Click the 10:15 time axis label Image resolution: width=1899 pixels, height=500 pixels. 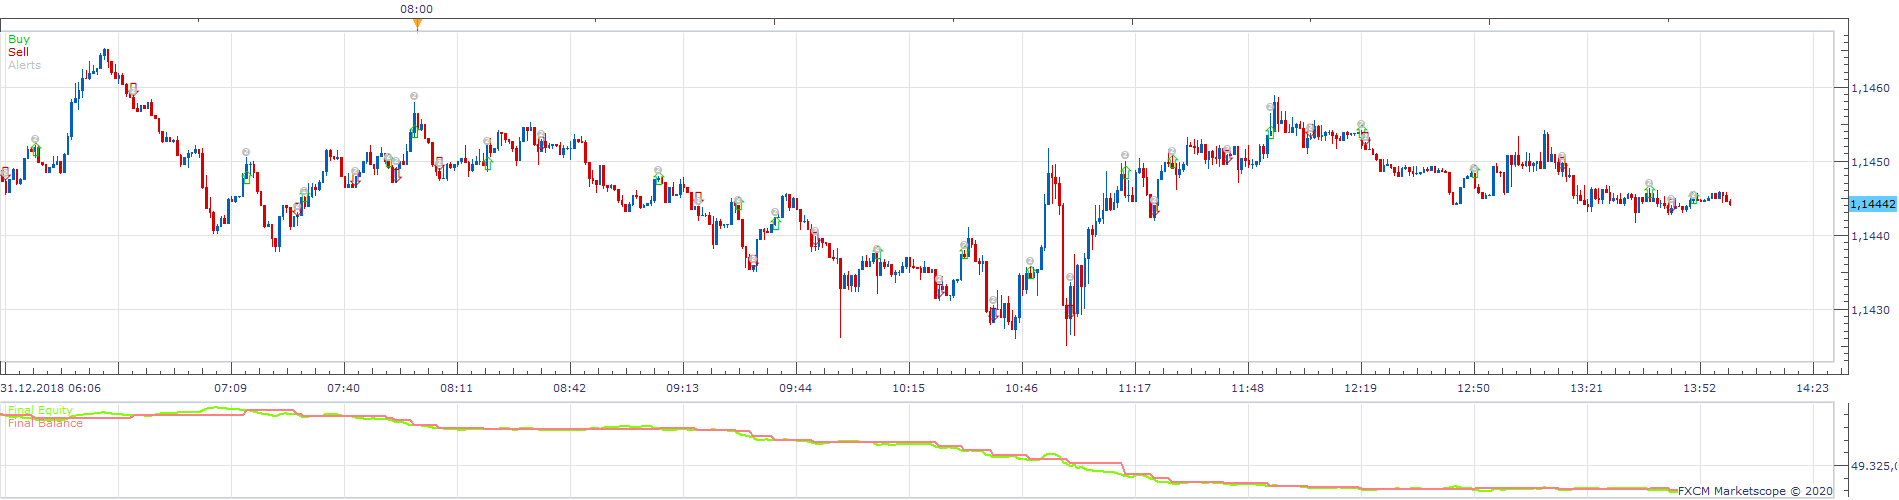[x=908, y=388]
